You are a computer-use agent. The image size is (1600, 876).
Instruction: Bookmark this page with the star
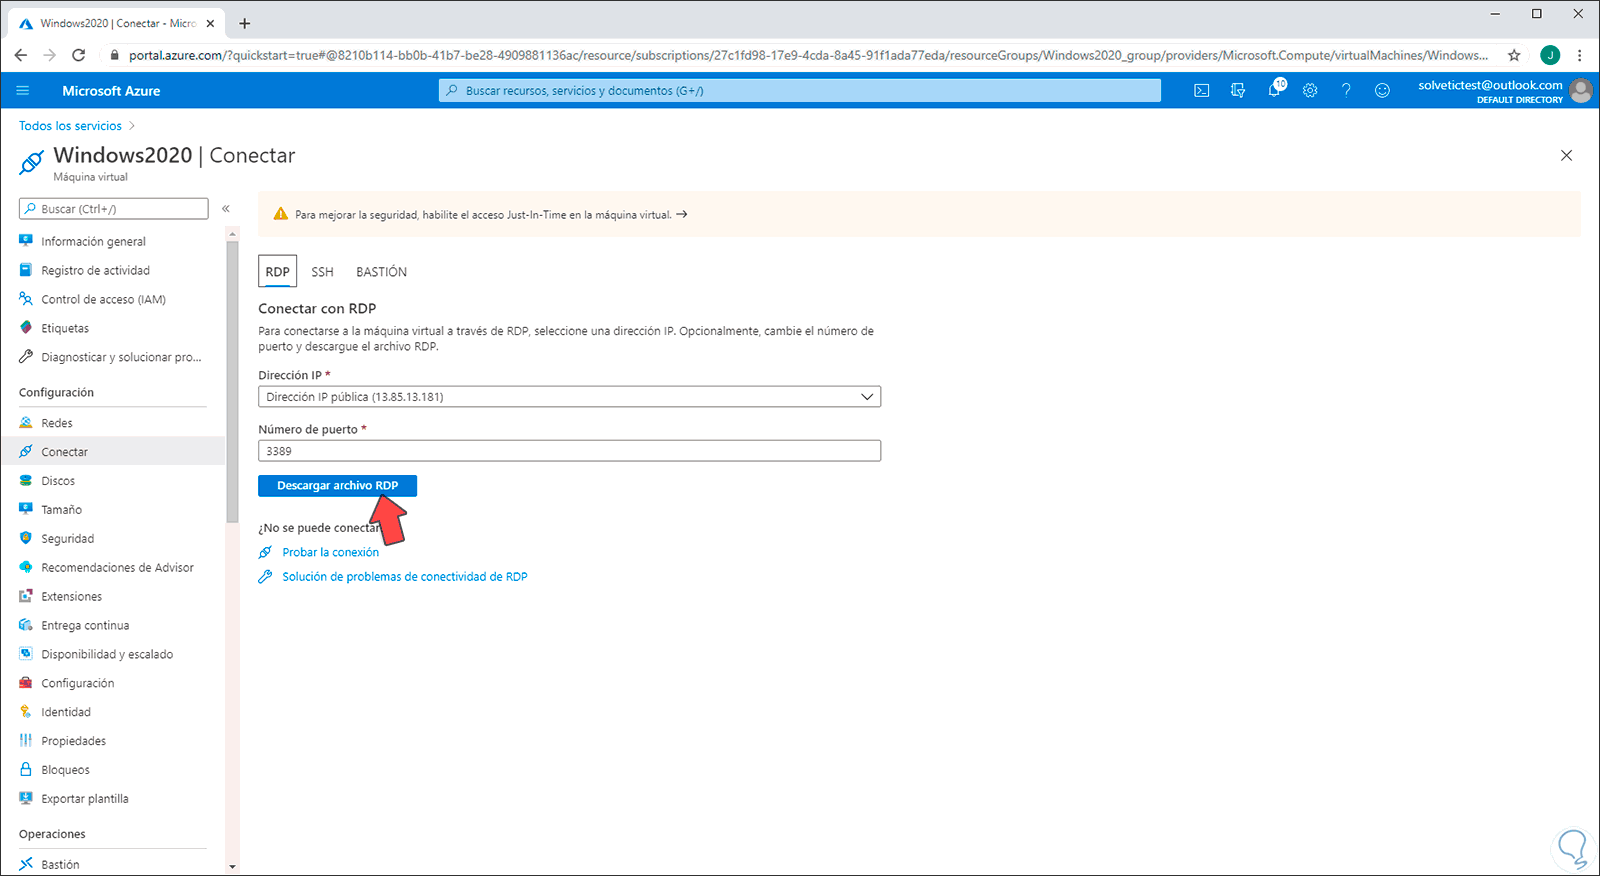coord(1514,55)
